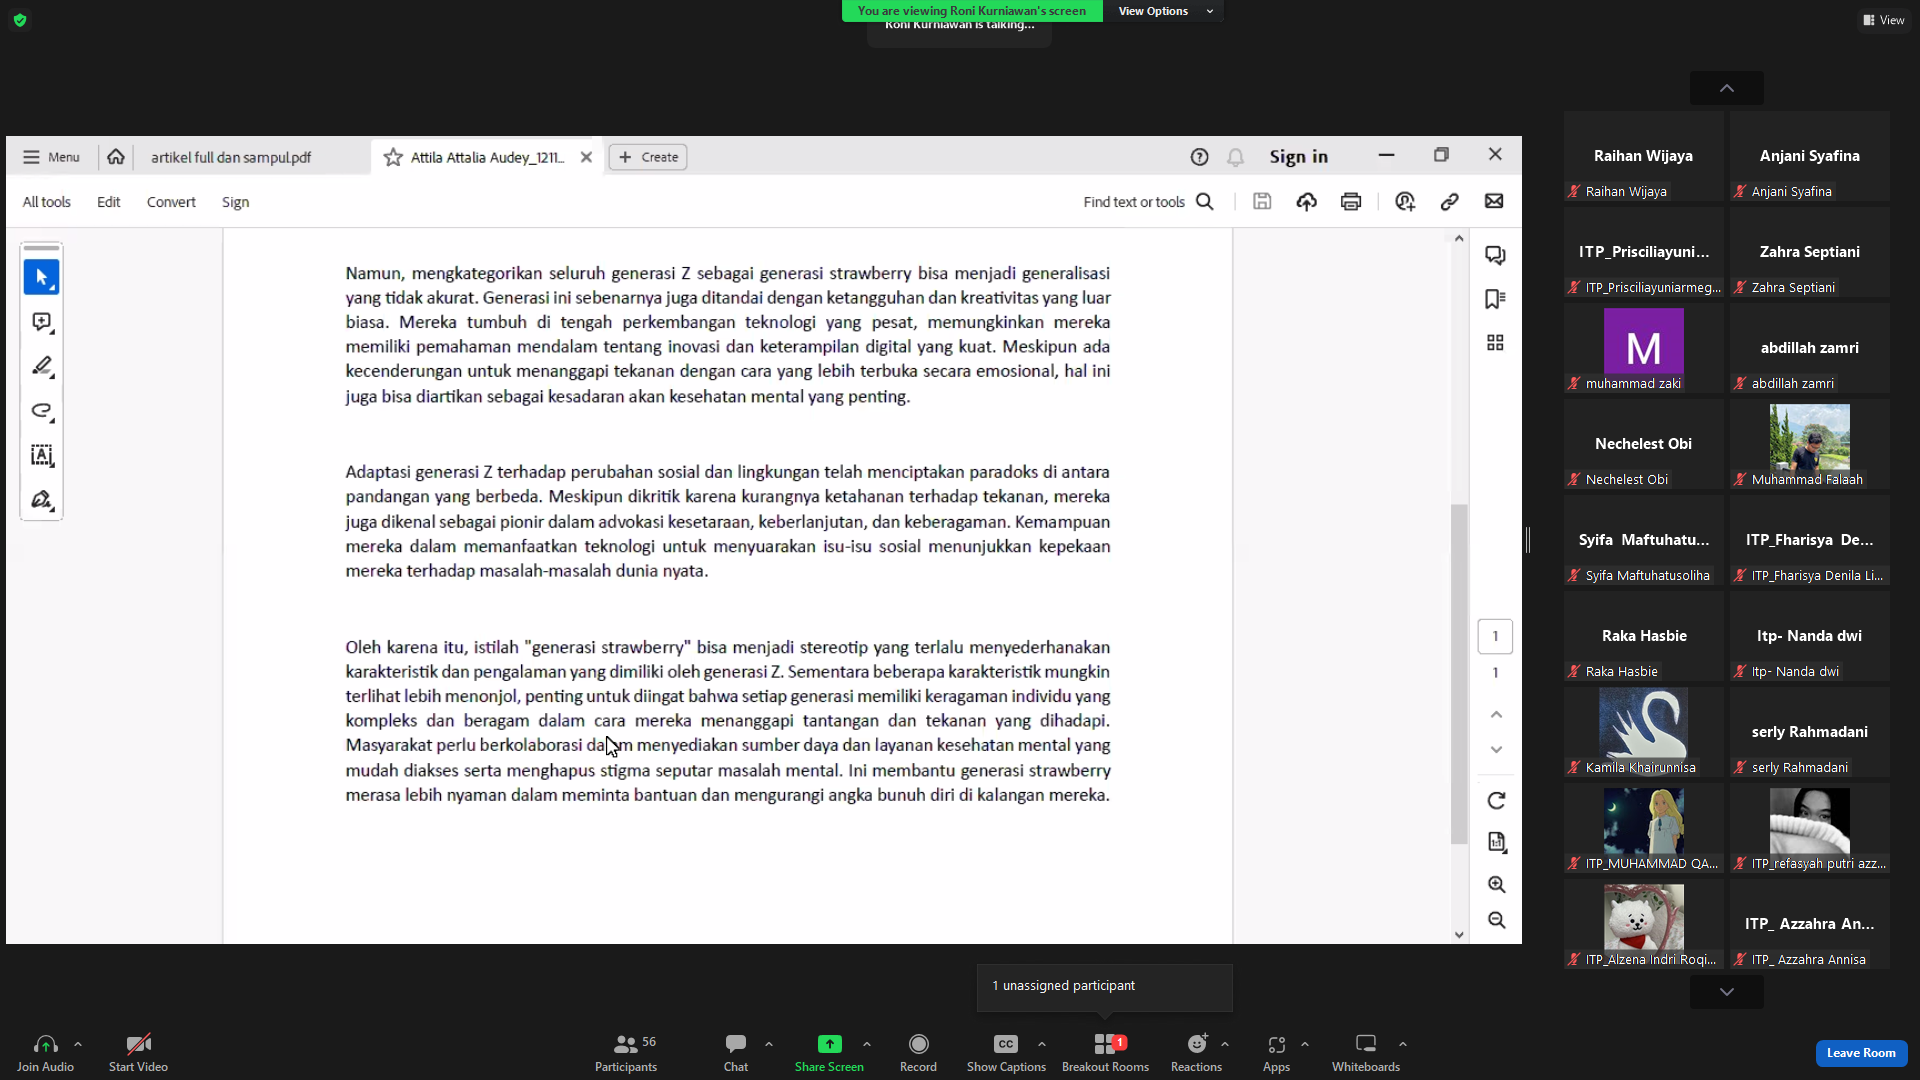Zoom in on the PDF
Screen dimensions: 1920x1080
[1496, 884]
